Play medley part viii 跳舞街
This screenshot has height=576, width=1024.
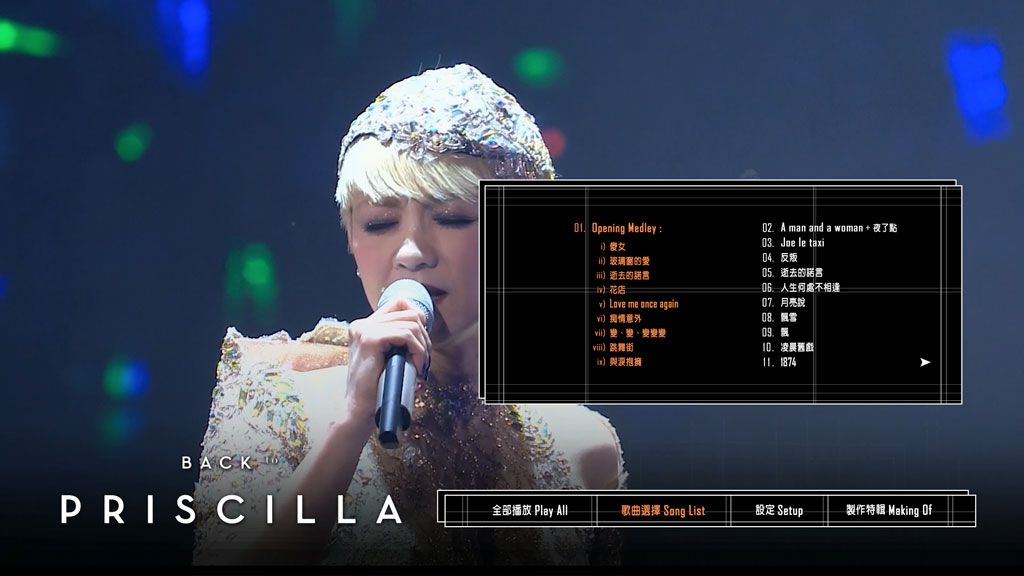pyautogui.click(x=613, y=347)
